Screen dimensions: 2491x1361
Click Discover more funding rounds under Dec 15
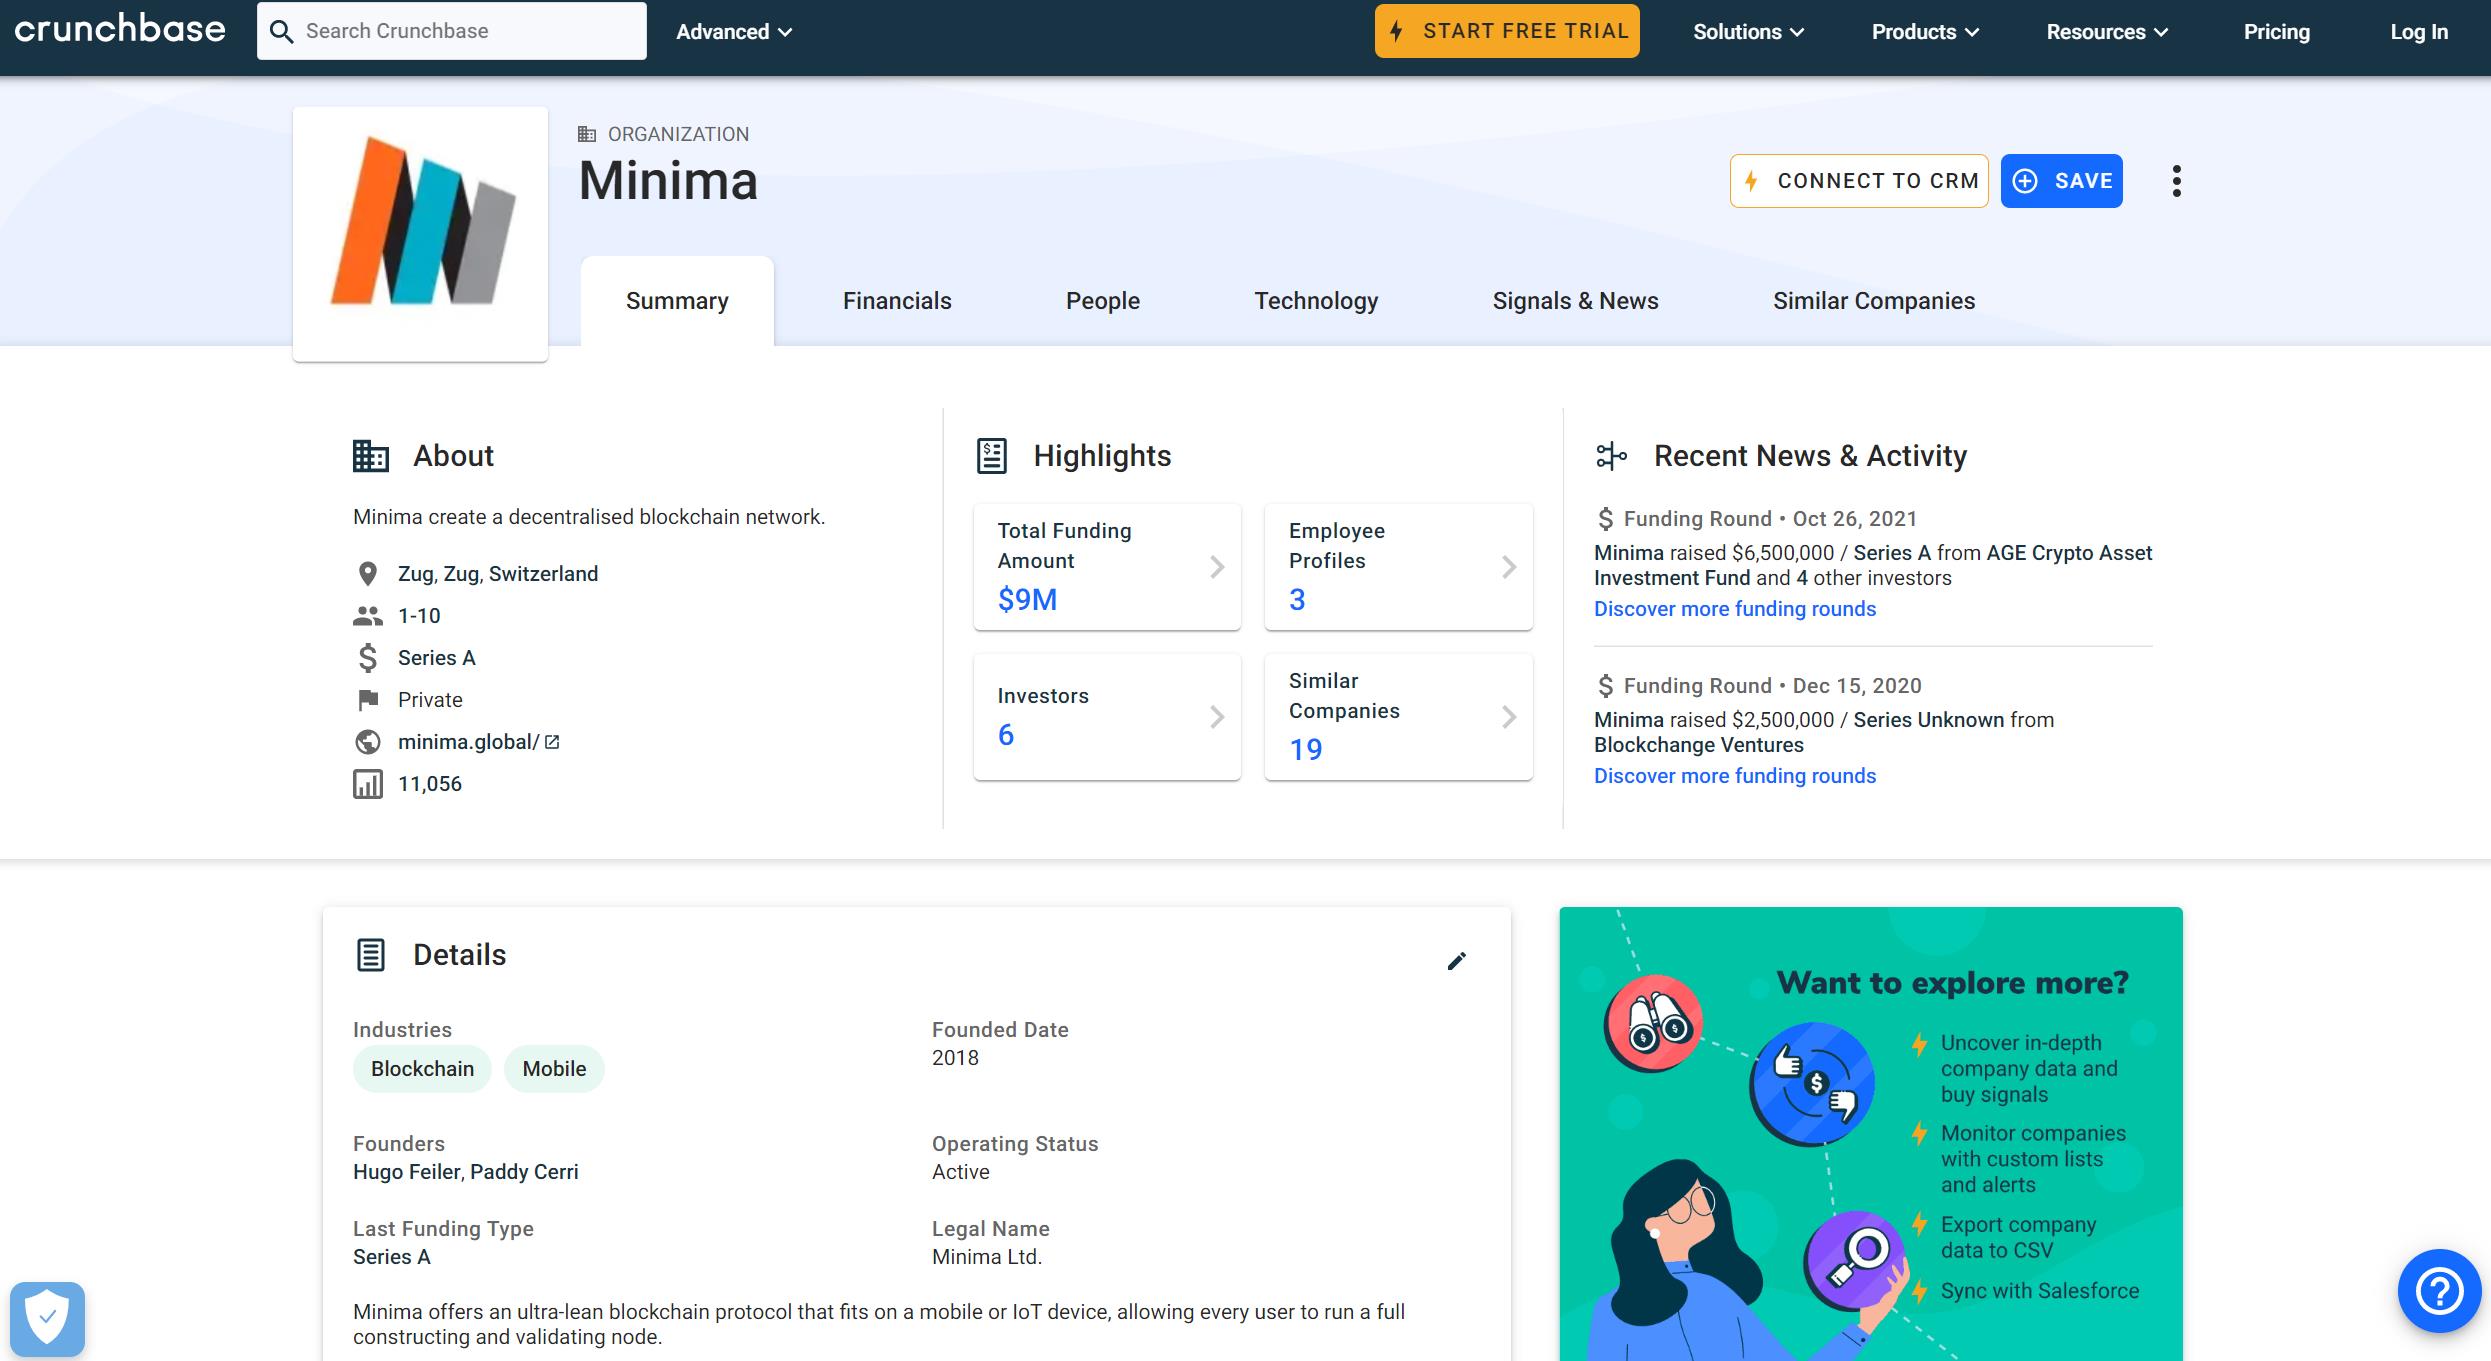(1735, 776)
